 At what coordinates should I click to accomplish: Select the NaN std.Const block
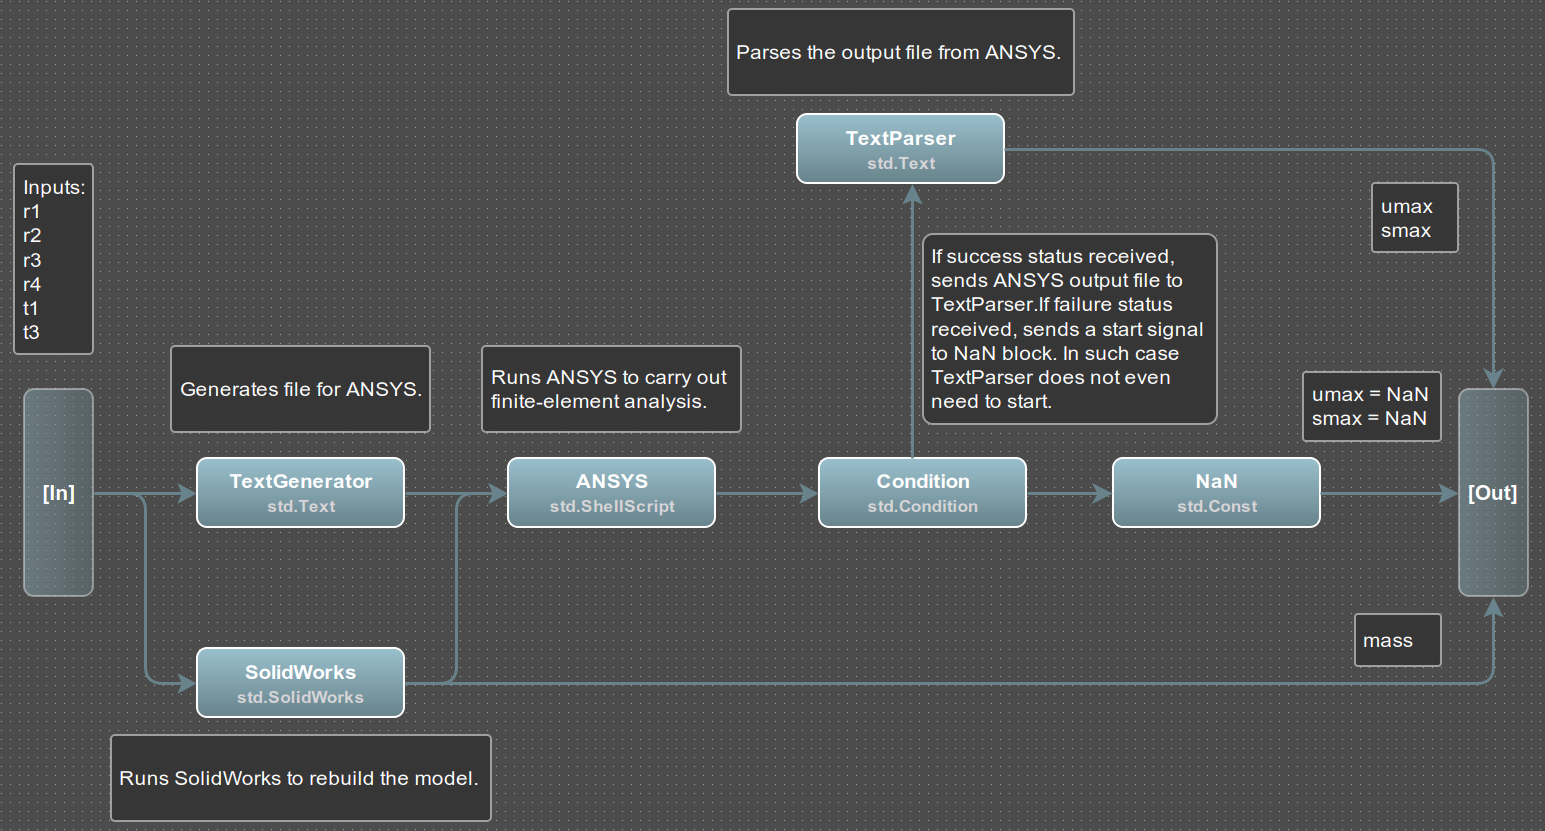1216,492
